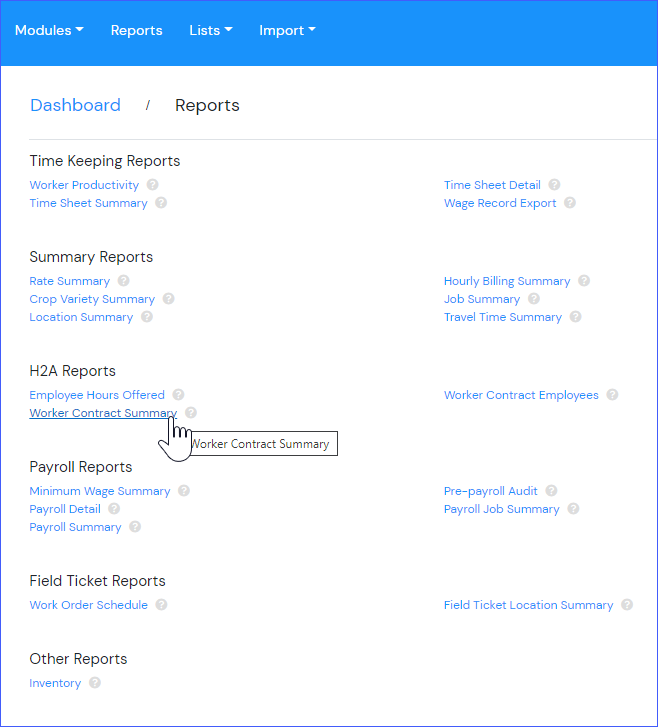View the Field Ticket Location Summary report
The image size is (658, 727).
click(529, 605)
